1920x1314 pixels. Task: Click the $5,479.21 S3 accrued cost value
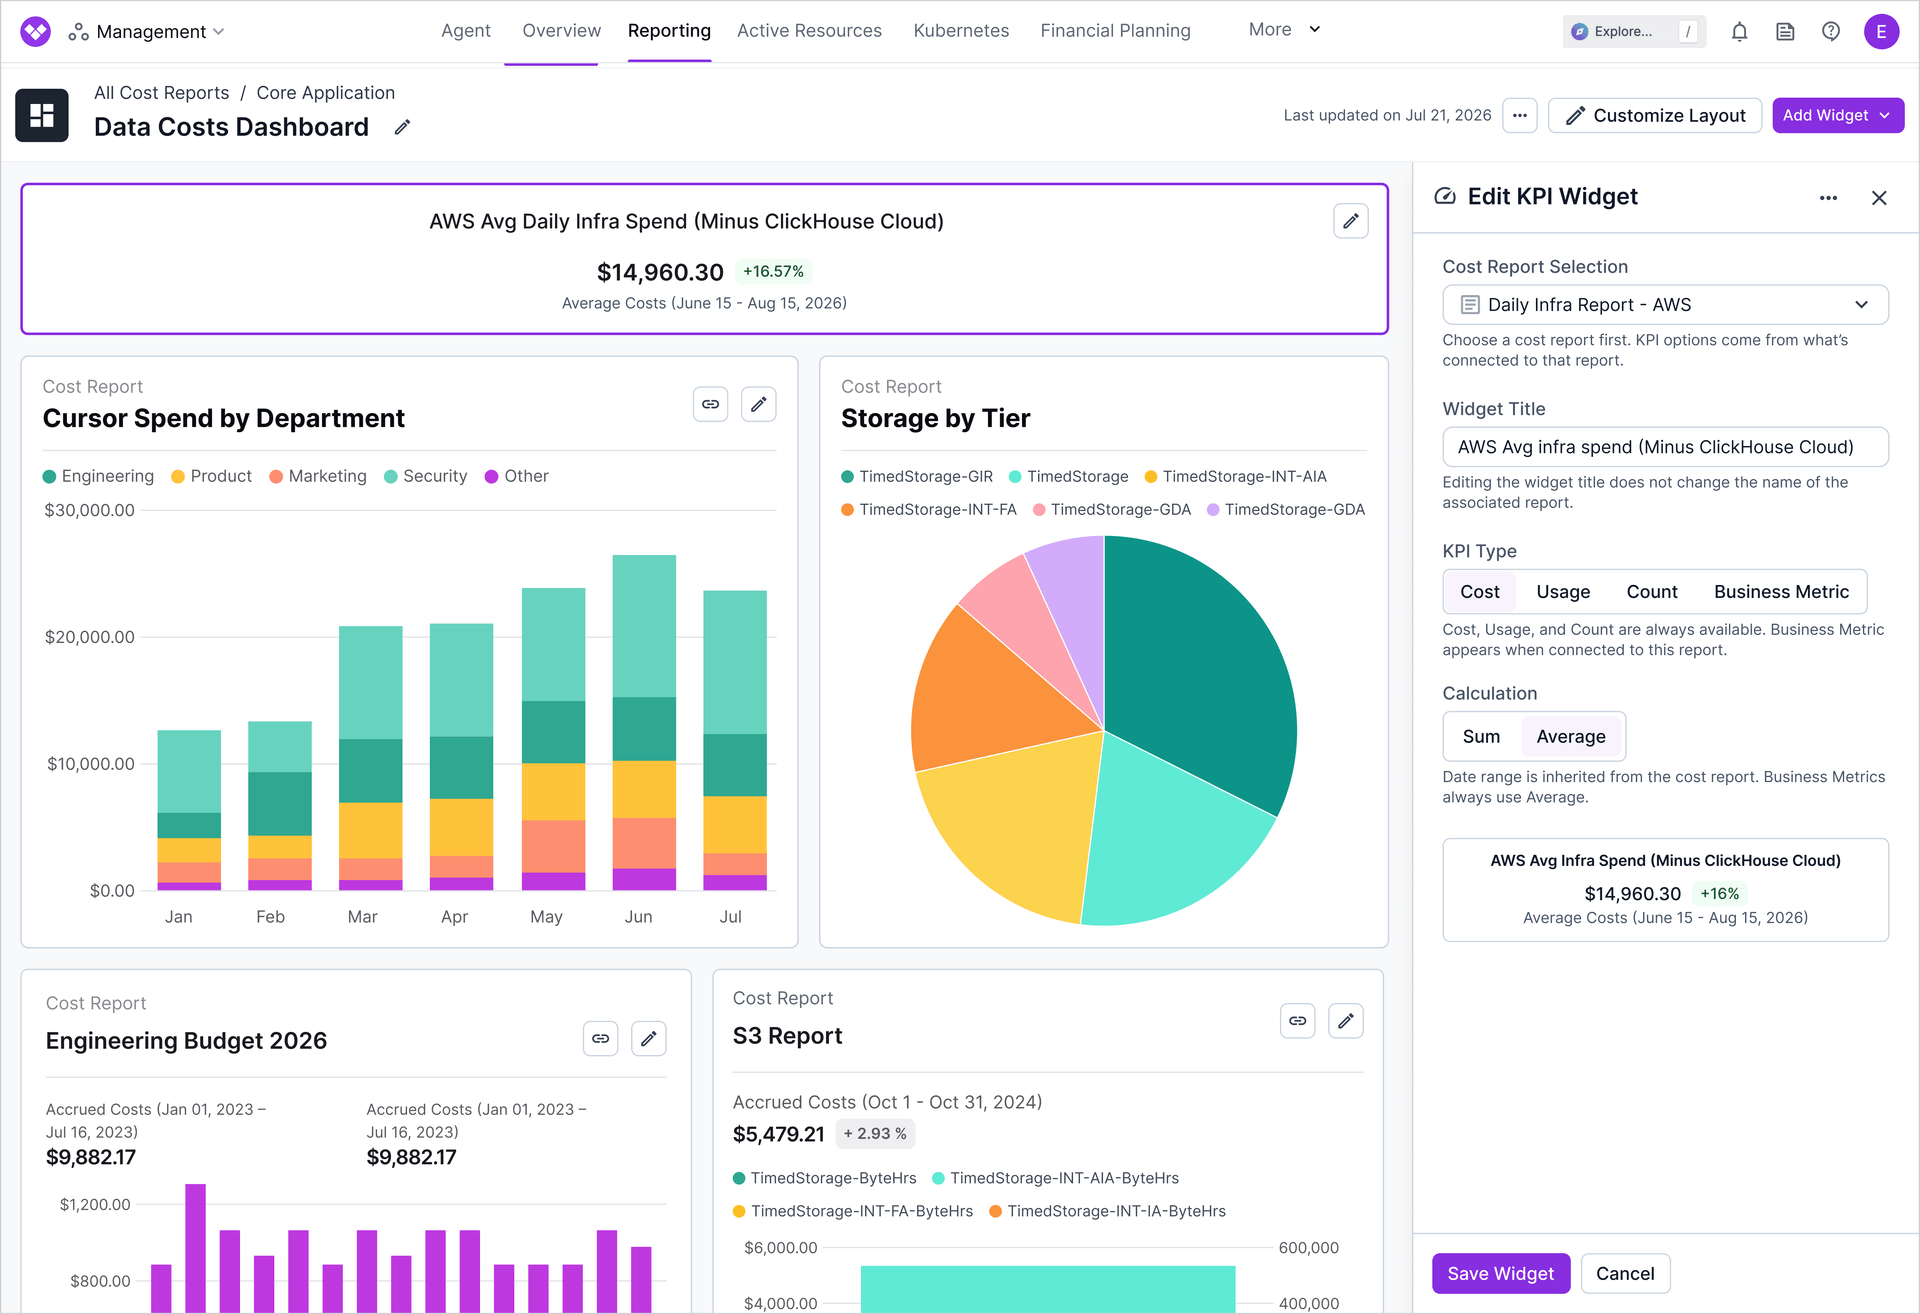pos(778,1134)
